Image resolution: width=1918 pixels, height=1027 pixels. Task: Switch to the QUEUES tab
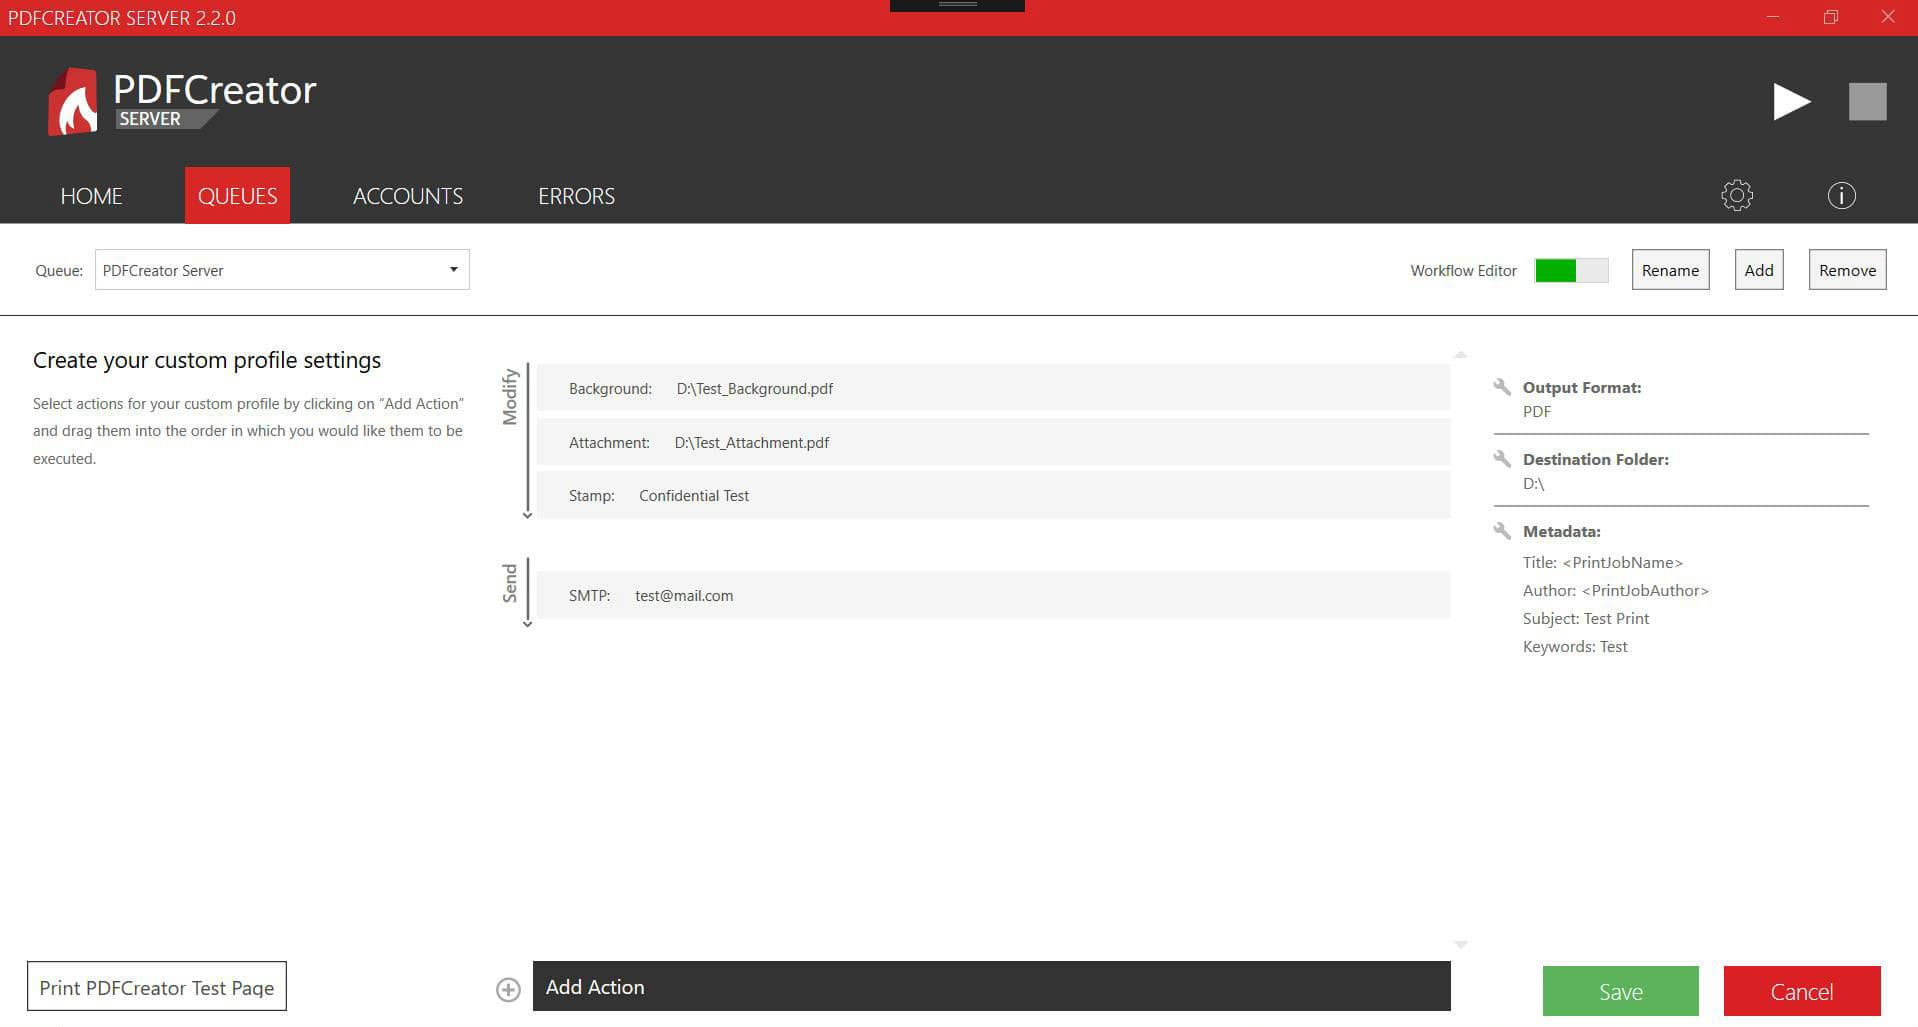(x=237, y=196)
